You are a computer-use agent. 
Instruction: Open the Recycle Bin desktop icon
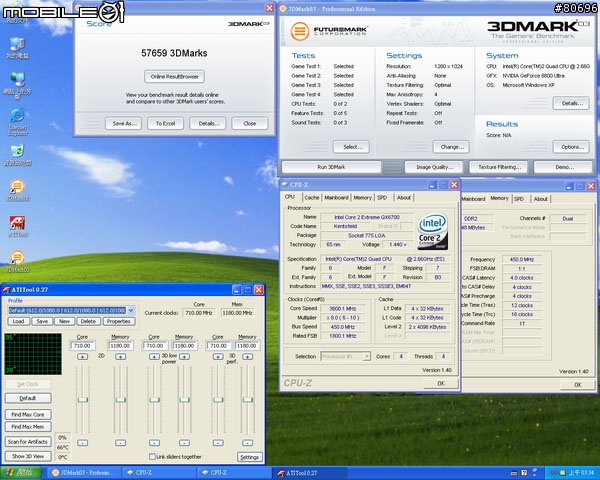pyautogui.click(x=17, y=155)
